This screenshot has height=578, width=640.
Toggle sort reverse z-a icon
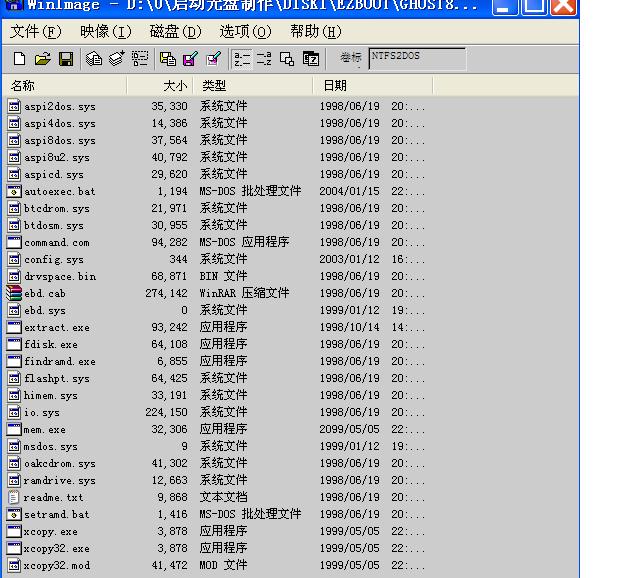(264, 59)
